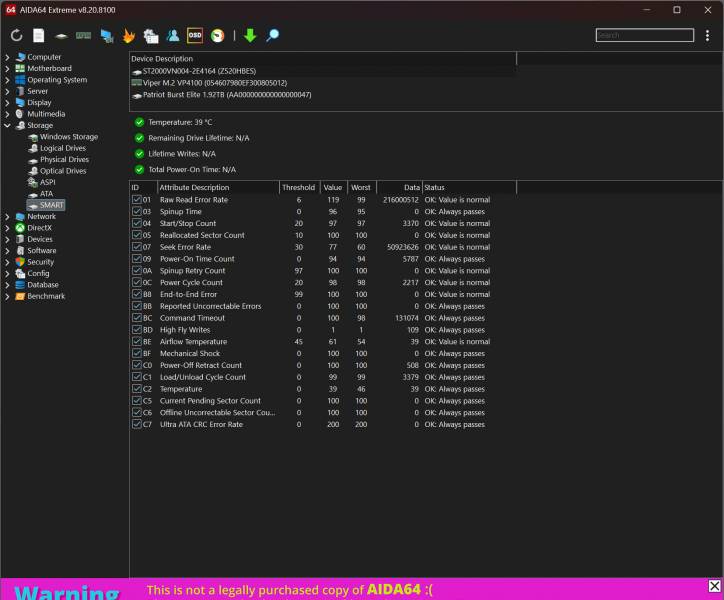Expand the Operating System node
Screen dimensions: 724x600
click(x=7, y=80)
